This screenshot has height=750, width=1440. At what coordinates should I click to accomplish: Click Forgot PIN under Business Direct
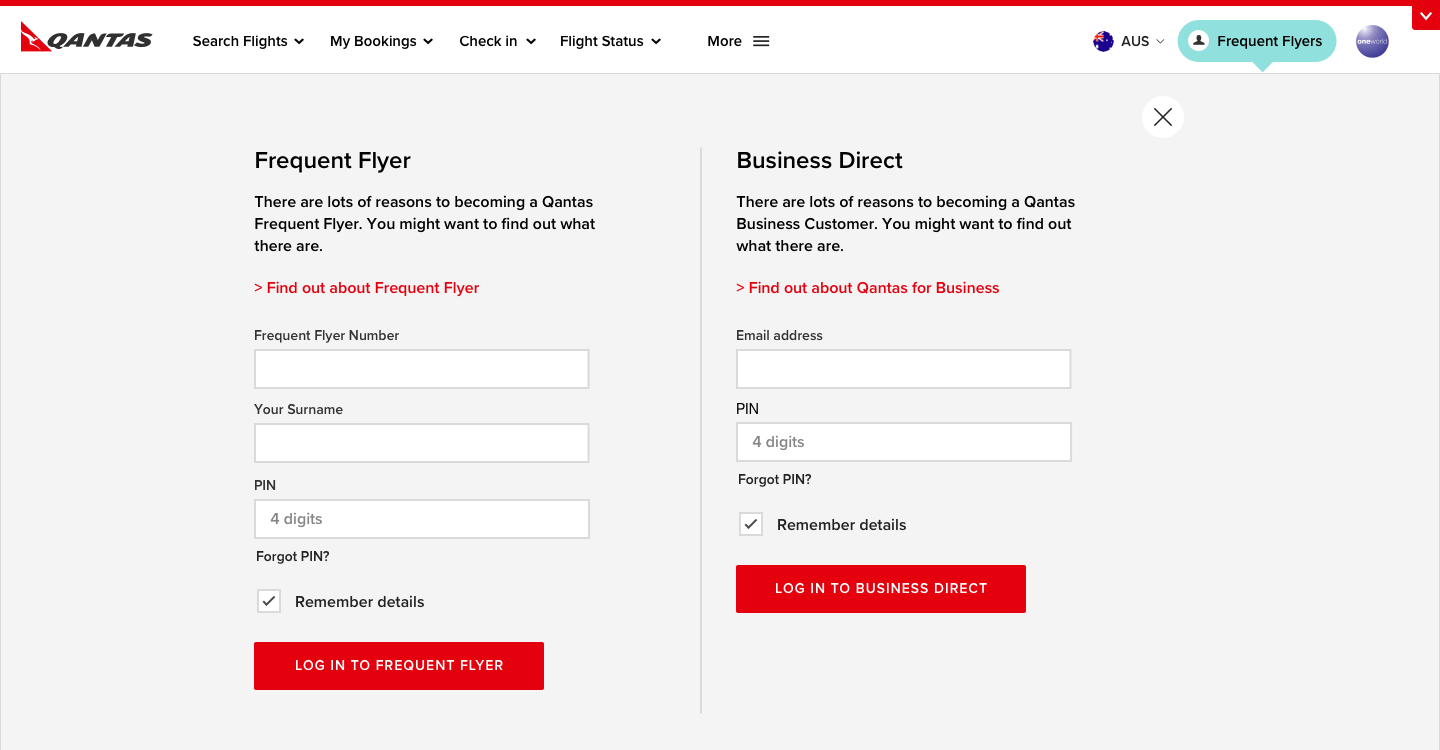point(775,479)
